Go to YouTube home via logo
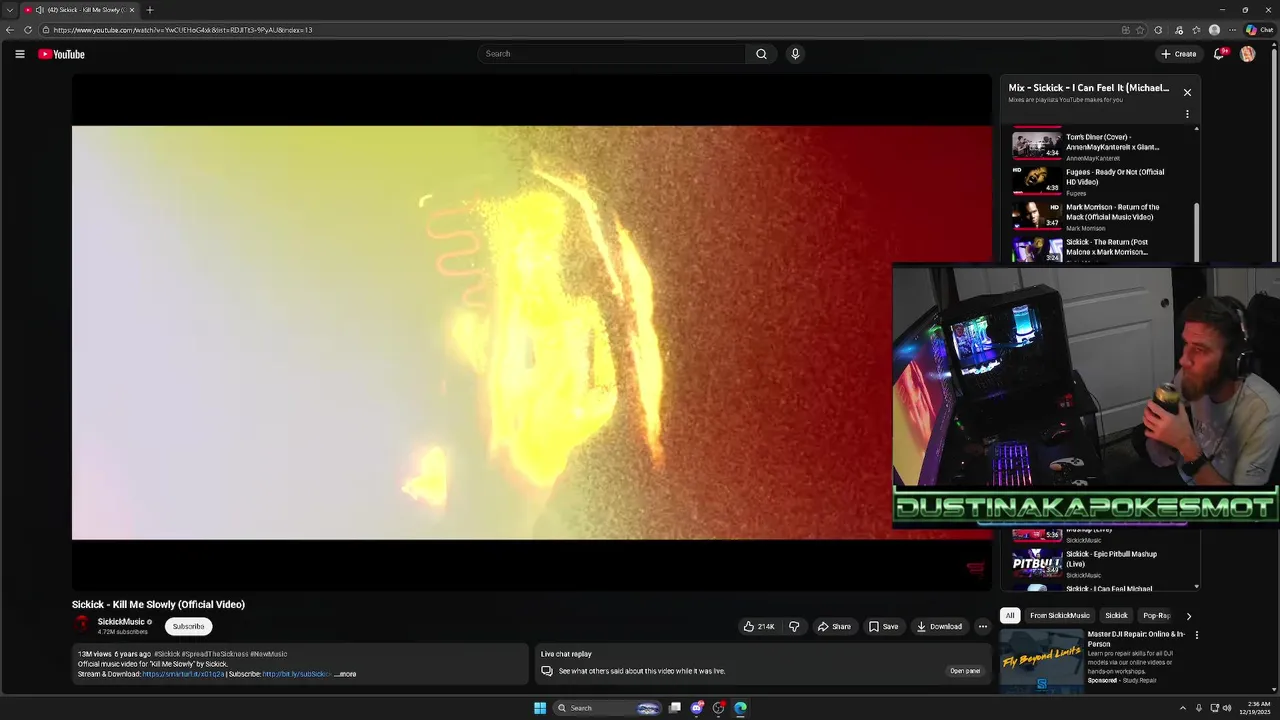The width and height of the screenshot is (1280, 720). (62, 54)
